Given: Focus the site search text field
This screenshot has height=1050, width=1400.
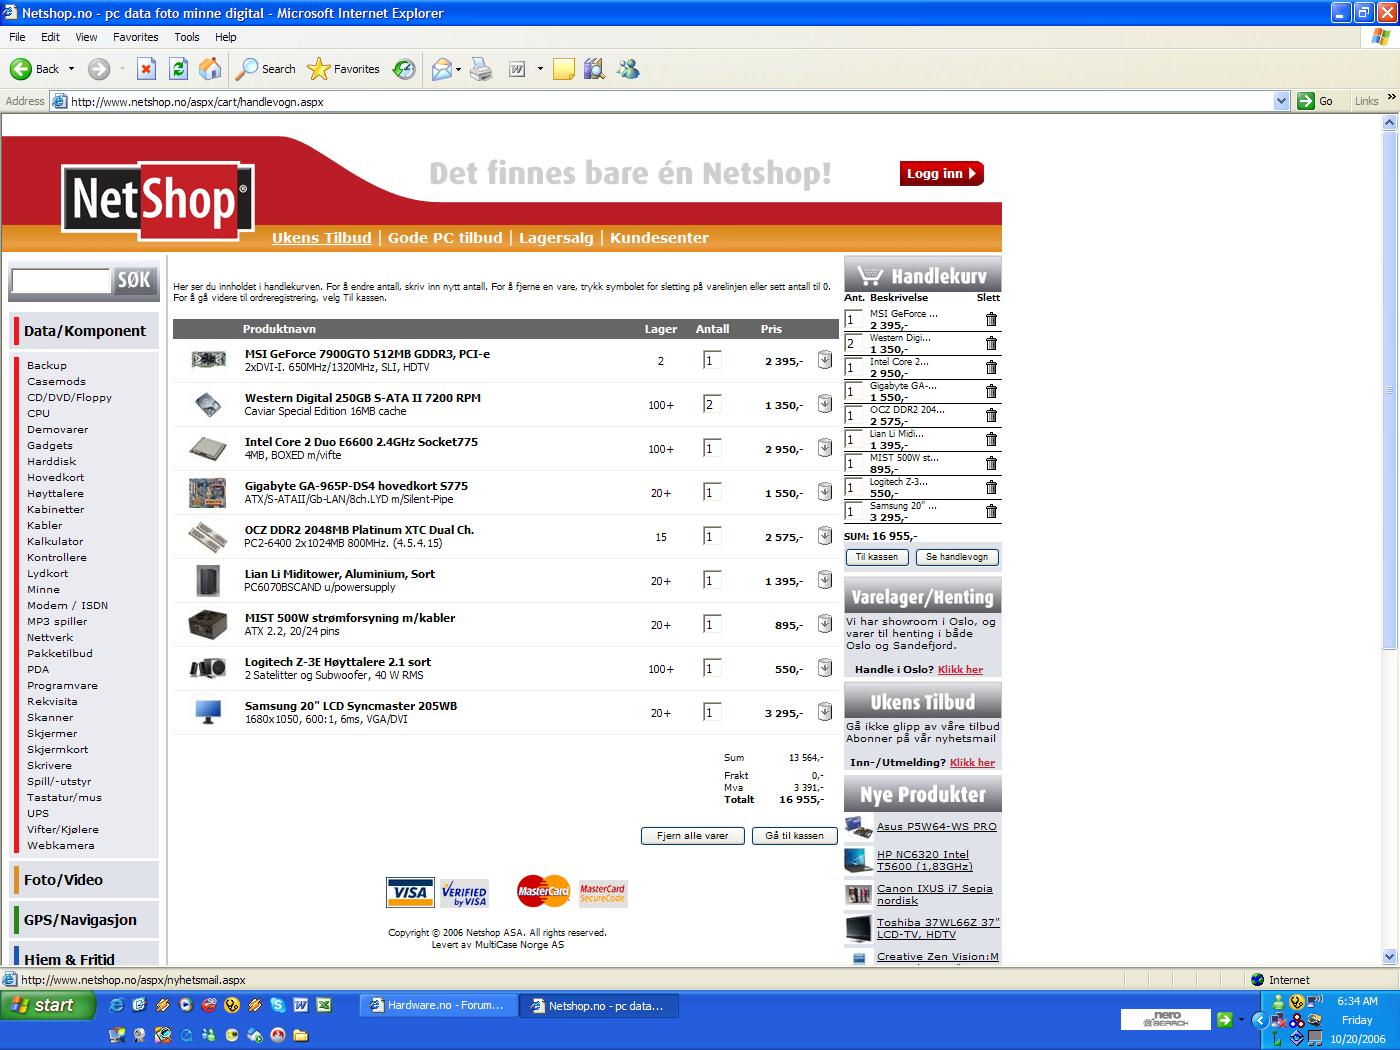Looking at the screenshot, I should (60, 281).
